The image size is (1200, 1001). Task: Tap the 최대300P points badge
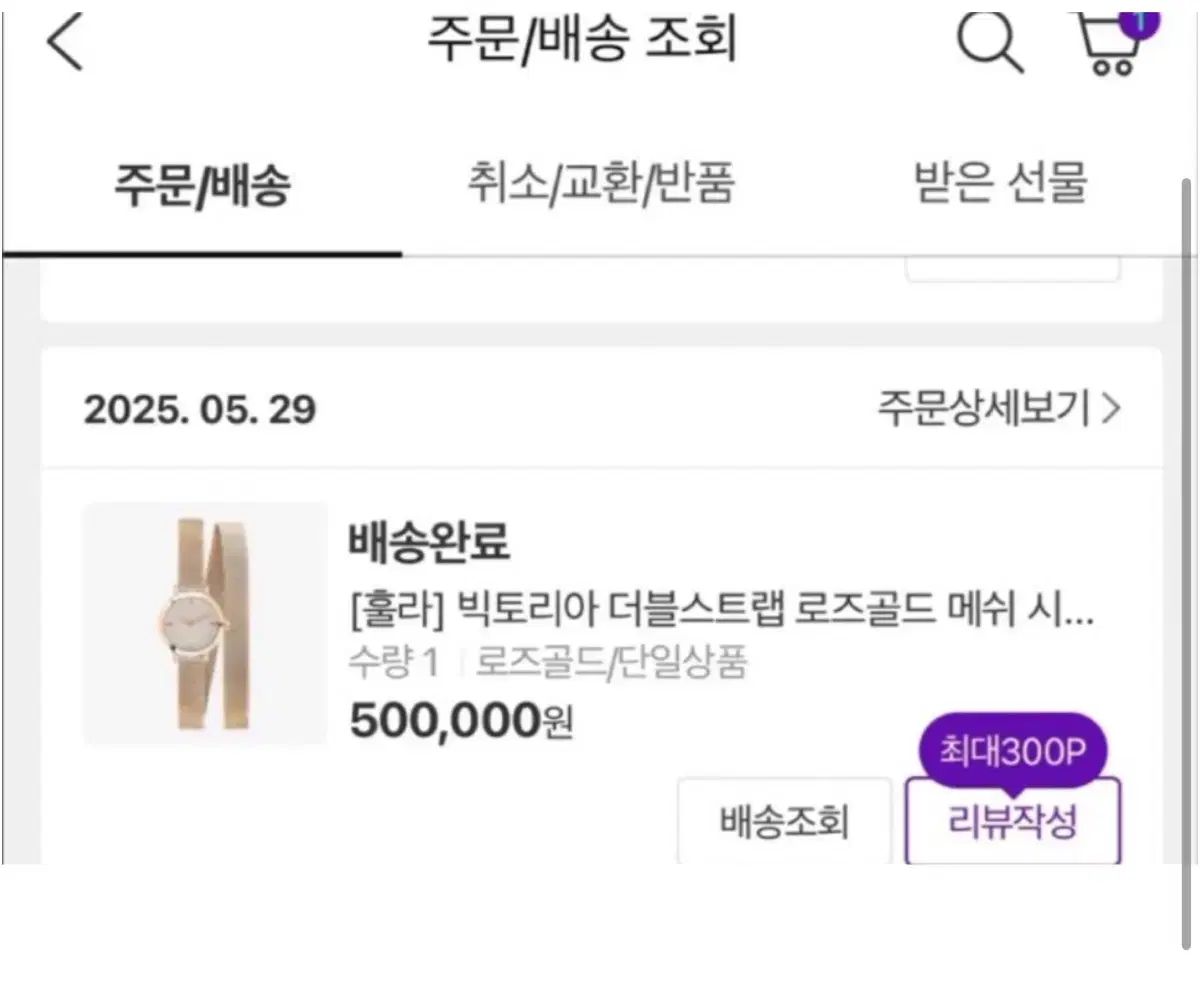(1011, 750)
